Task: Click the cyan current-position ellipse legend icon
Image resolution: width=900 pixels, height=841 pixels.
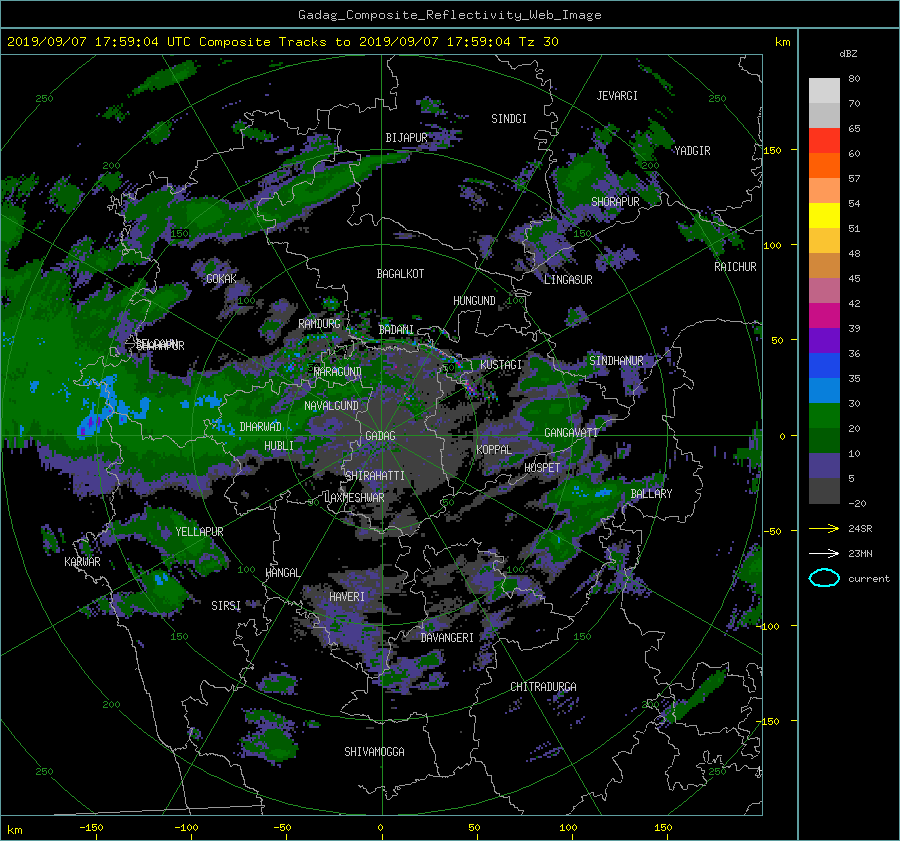Action: pyautogui.click(x=824, y=578)
